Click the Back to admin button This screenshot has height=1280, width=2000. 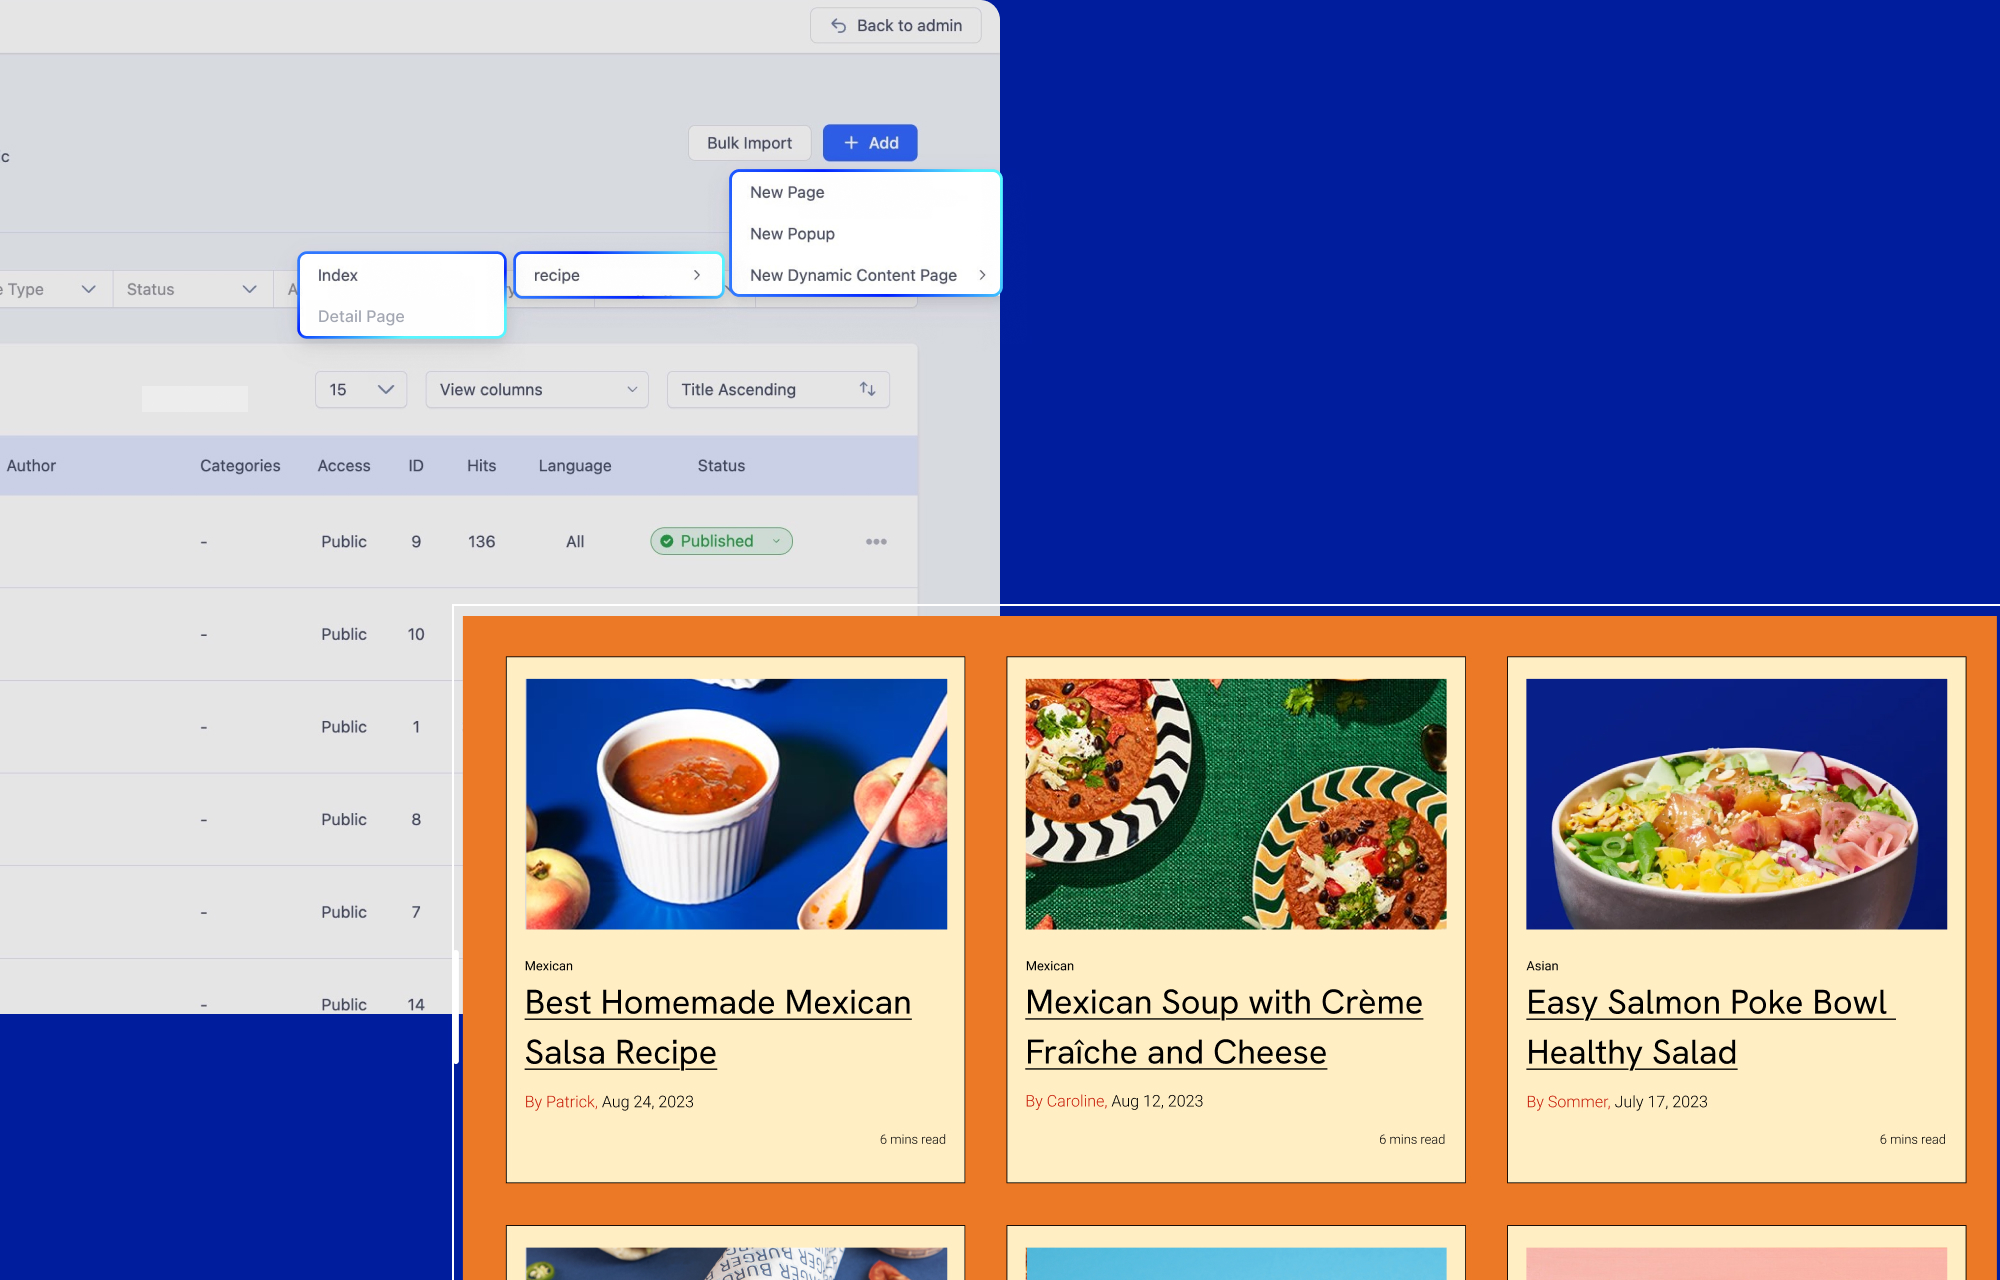[895, 26]
